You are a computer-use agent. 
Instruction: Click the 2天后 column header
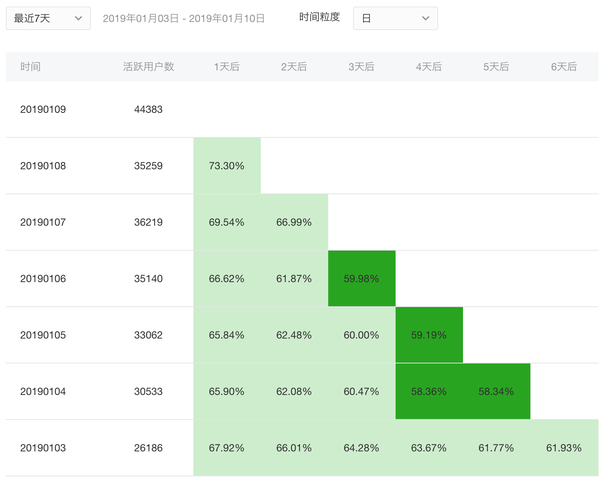pyautogui.click(x=294, y=67)
